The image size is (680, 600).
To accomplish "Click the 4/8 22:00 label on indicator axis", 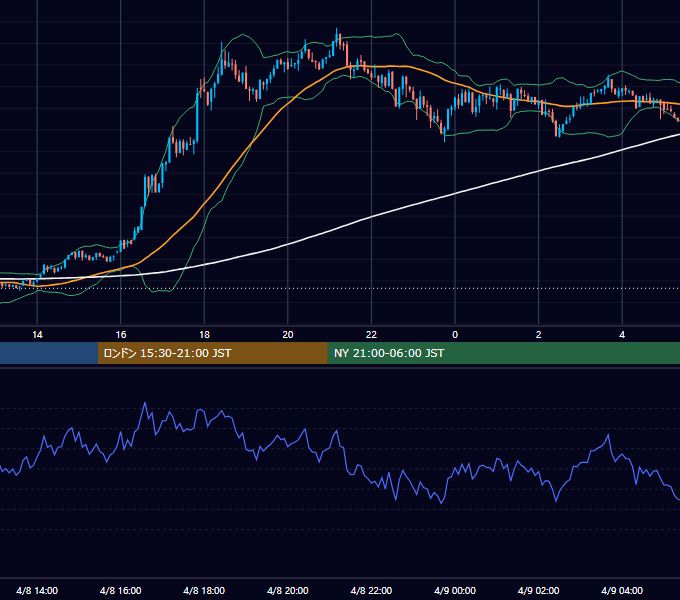I will pyautogui.click(x=371, y=590).
